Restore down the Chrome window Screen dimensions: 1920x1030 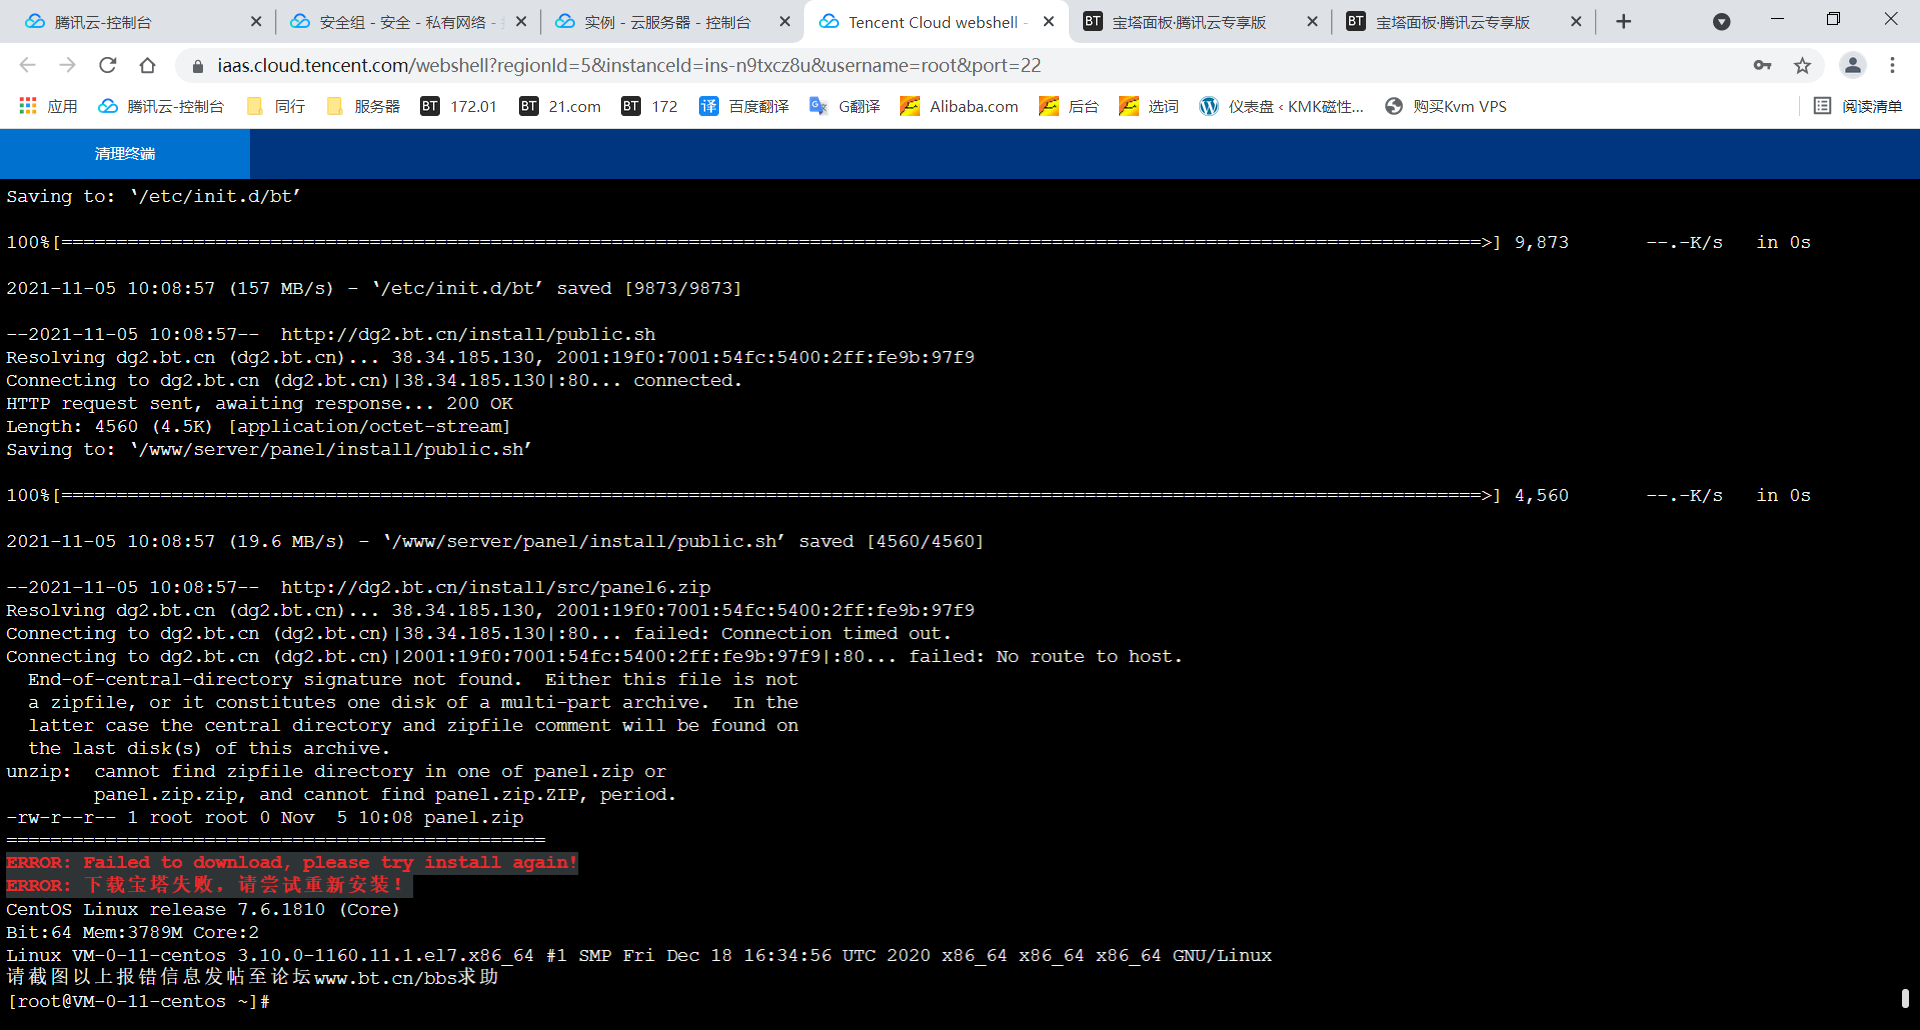point(1833,19)
